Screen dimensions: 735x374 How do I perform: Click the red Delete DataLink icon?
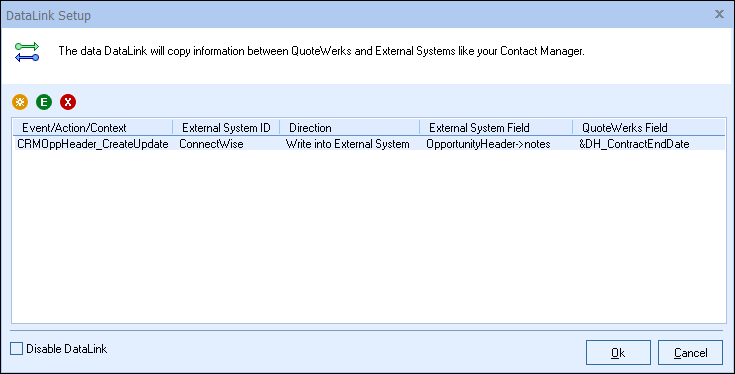68,102
